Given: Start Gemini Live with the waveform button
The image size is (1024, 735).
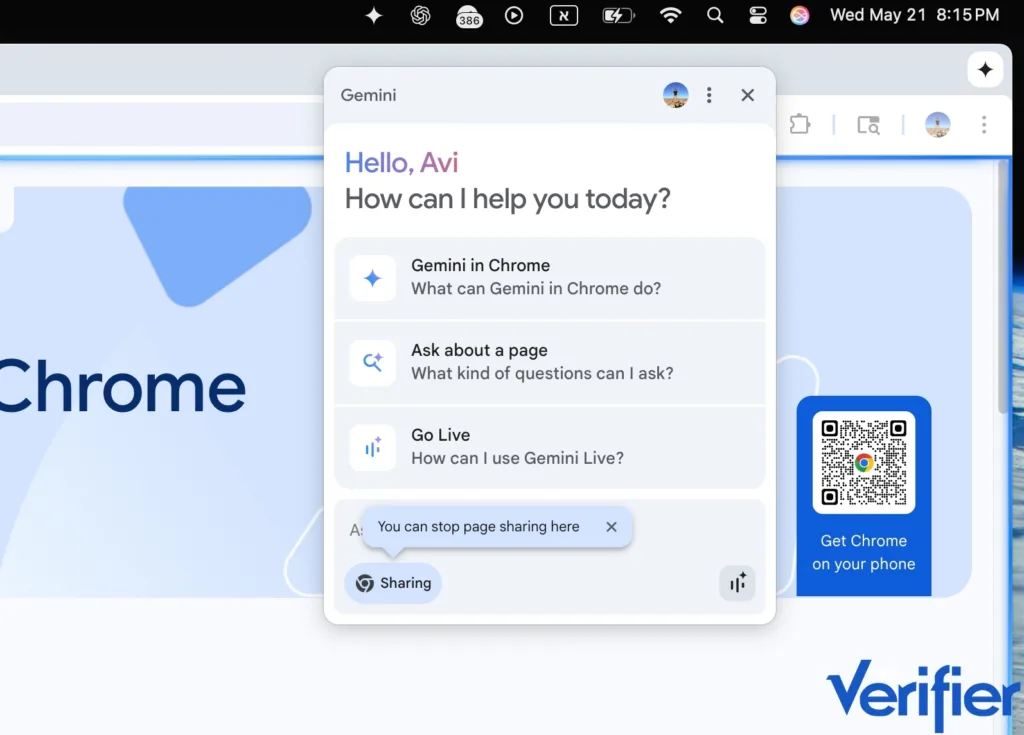Looking at the screenshot, I should (x=737, y=583).
